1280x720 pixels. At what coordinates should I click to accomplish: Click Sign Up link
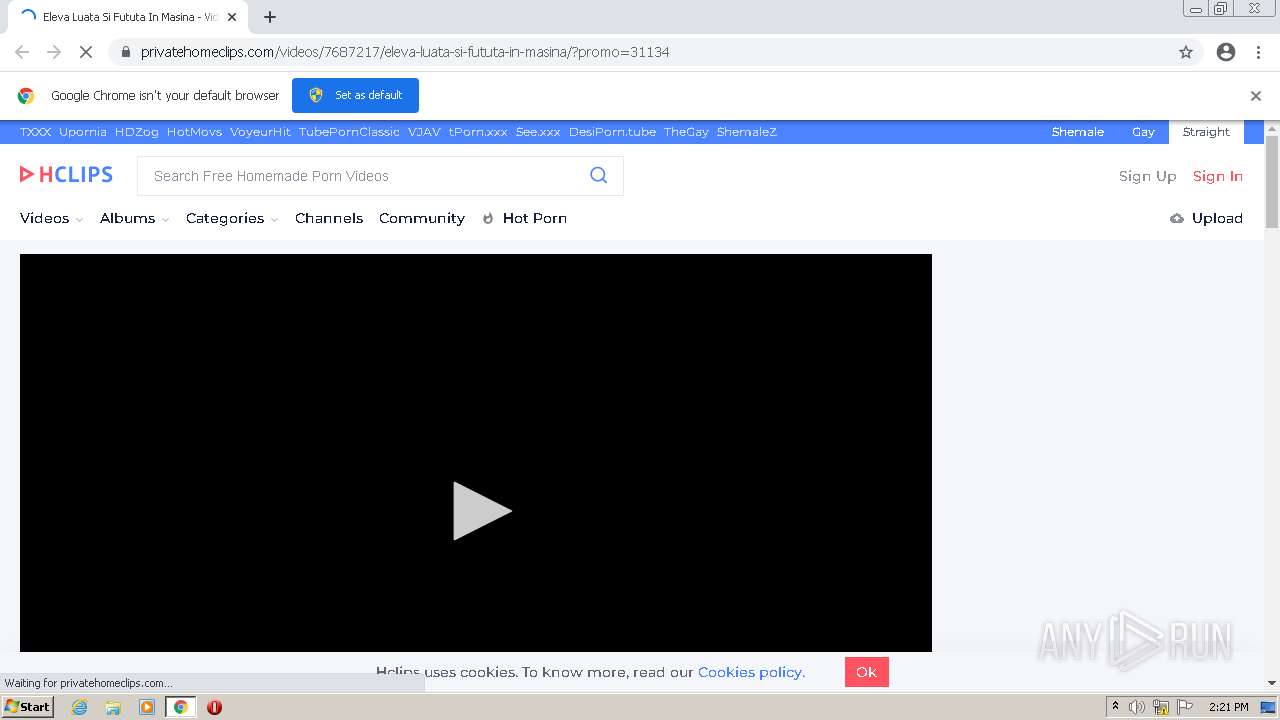click(x=1147, y=176)
